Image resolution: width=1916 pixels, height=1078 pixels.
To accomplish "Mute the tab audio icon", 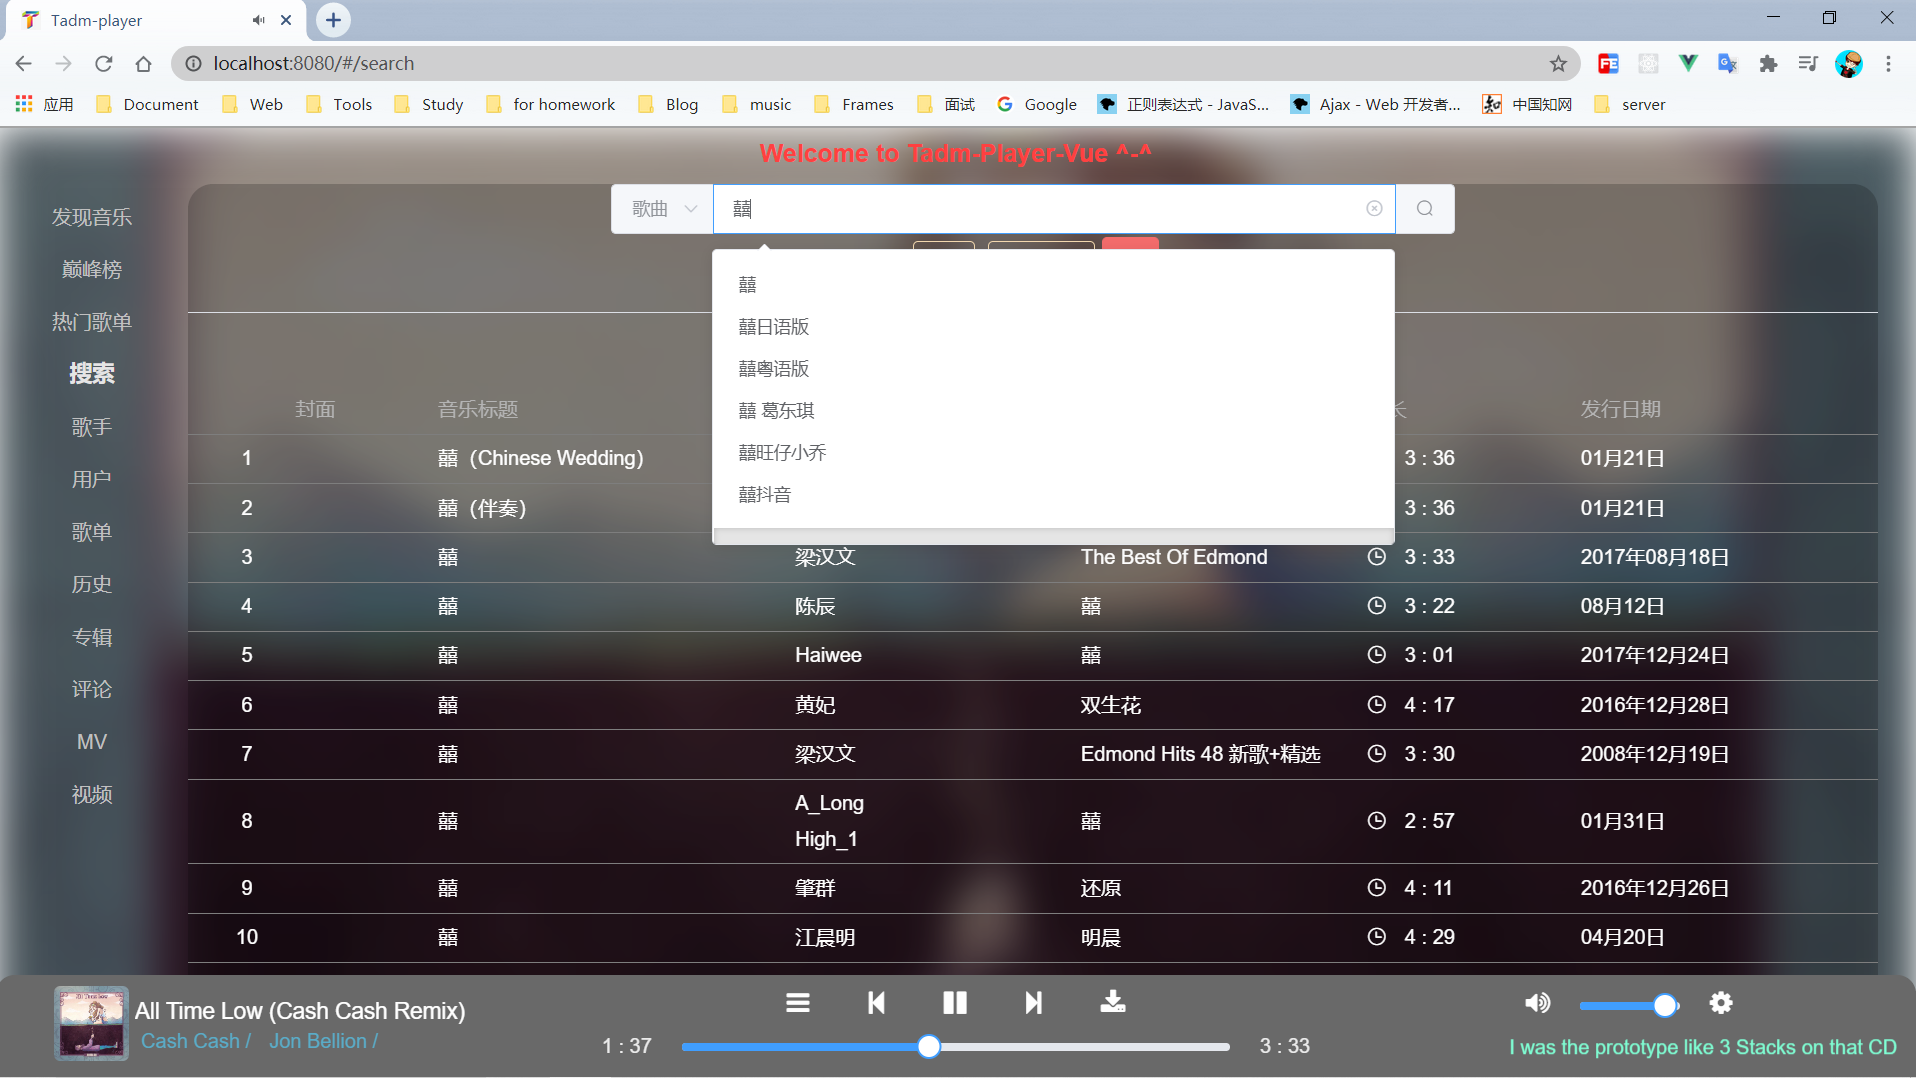I will point(258,20).
